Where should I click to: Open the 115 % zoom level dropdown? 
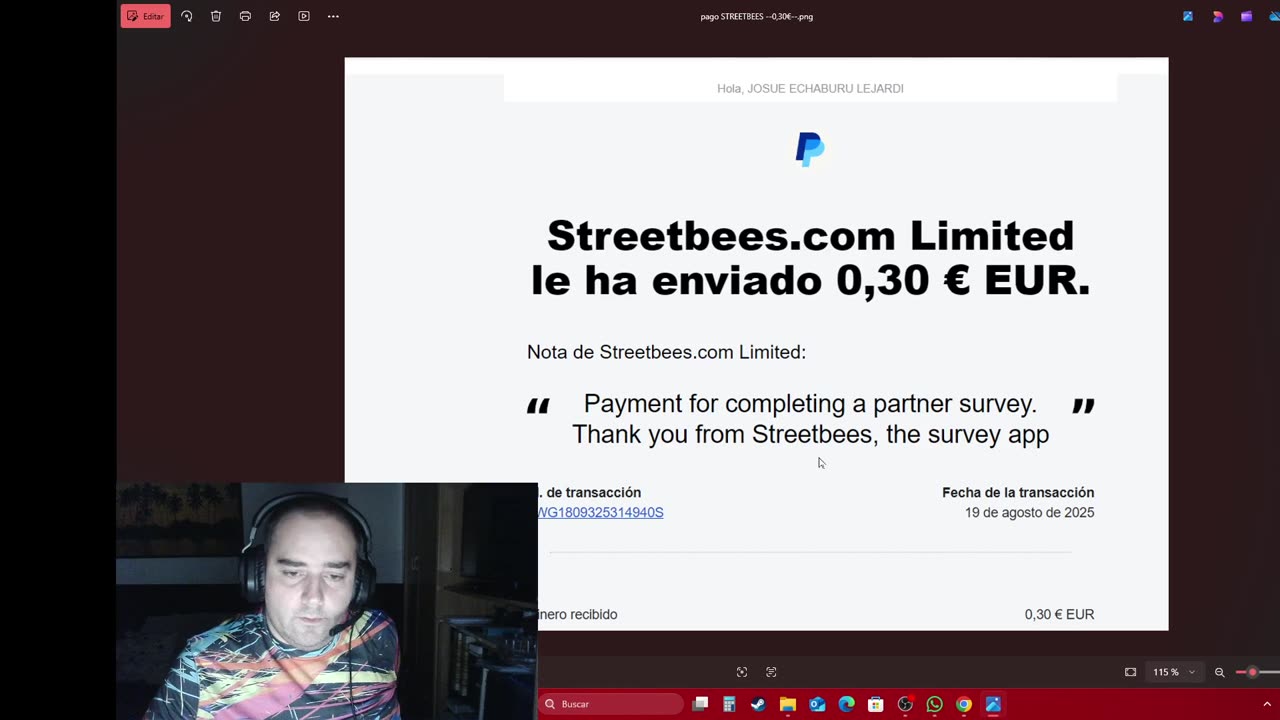click(x=1174, y=672)
